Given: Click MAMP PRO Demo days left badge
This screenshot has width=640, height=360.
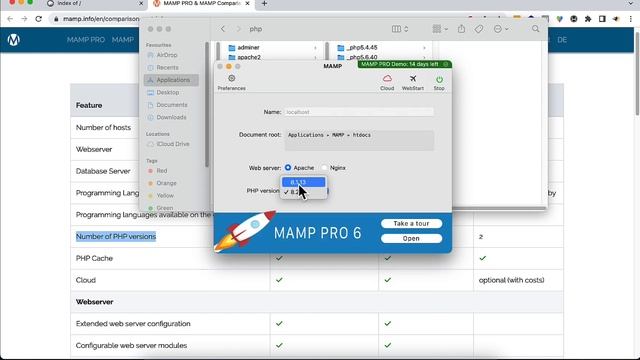Looking at the screenshot, I should 404,64.
